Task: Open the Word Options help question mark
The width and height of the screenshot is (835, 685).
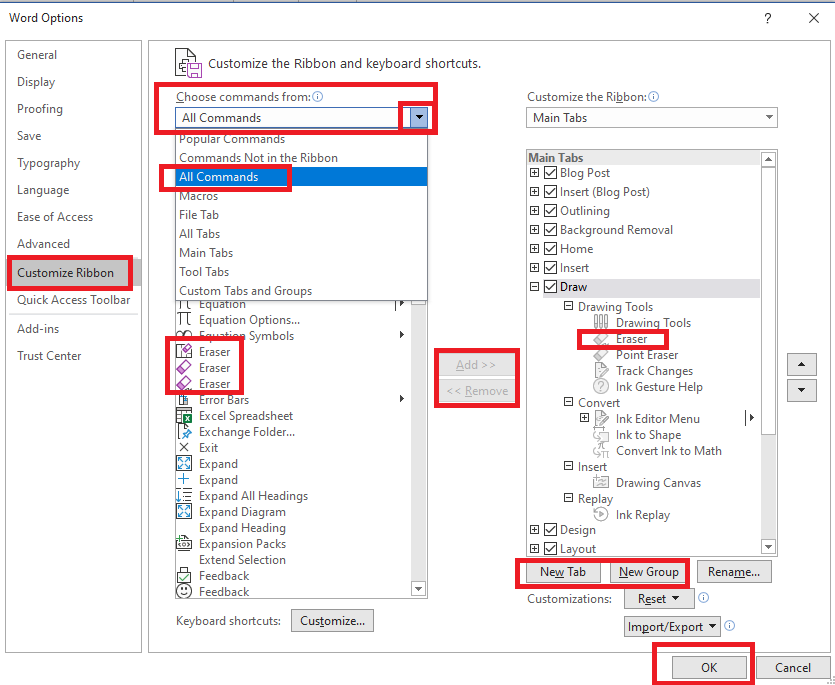Action: pyautogui.click(x=767, y=19)
